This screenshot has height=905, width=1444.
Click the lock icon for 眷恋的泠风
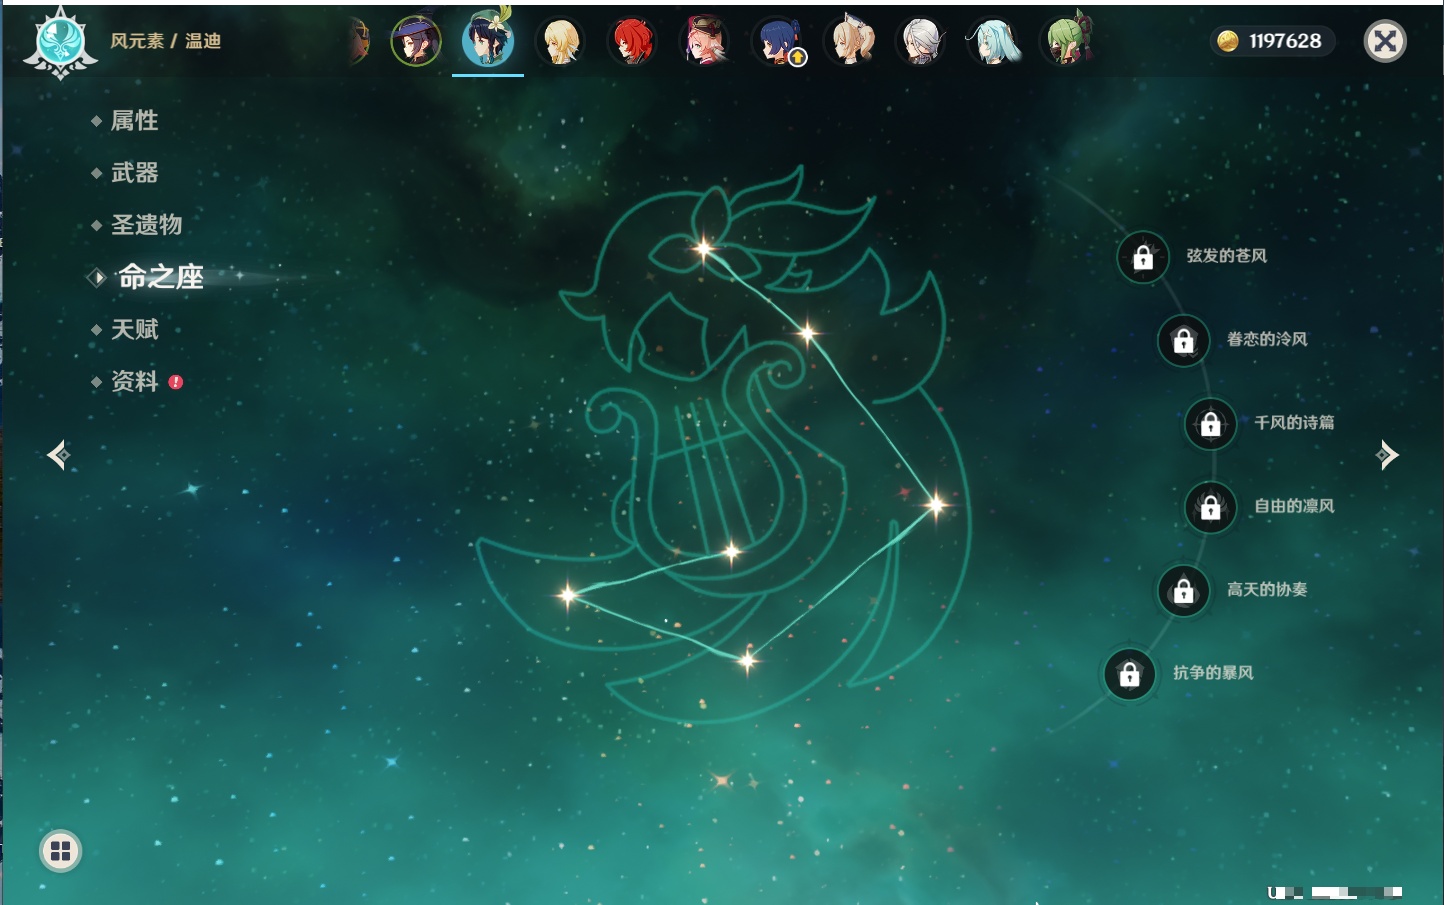1184,341
